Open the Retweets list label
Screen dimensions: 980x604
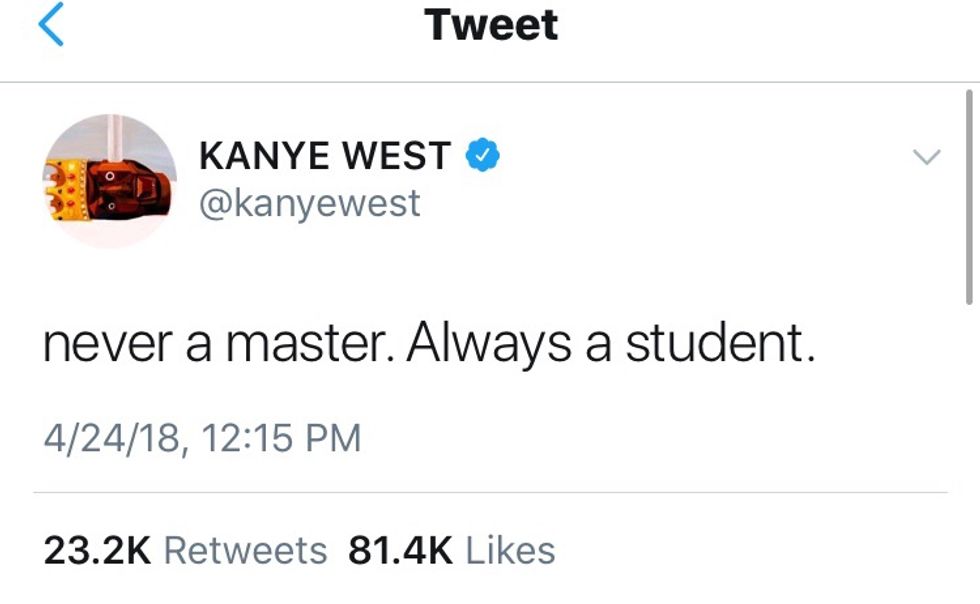tap(245, 550)
